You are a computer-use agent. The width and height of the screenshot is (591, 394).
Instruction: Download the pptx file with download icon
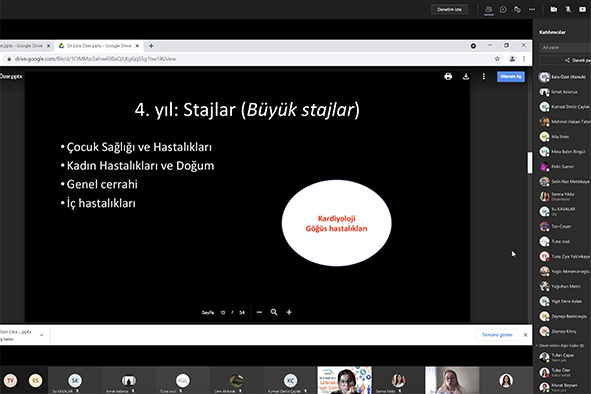(466, 77)
